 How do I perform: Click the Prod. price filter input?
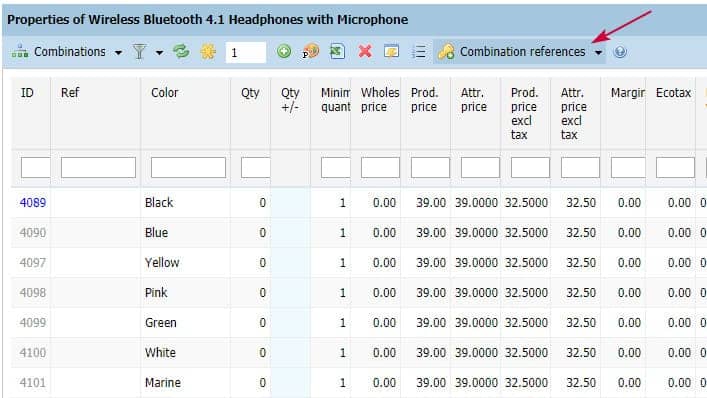430,167
